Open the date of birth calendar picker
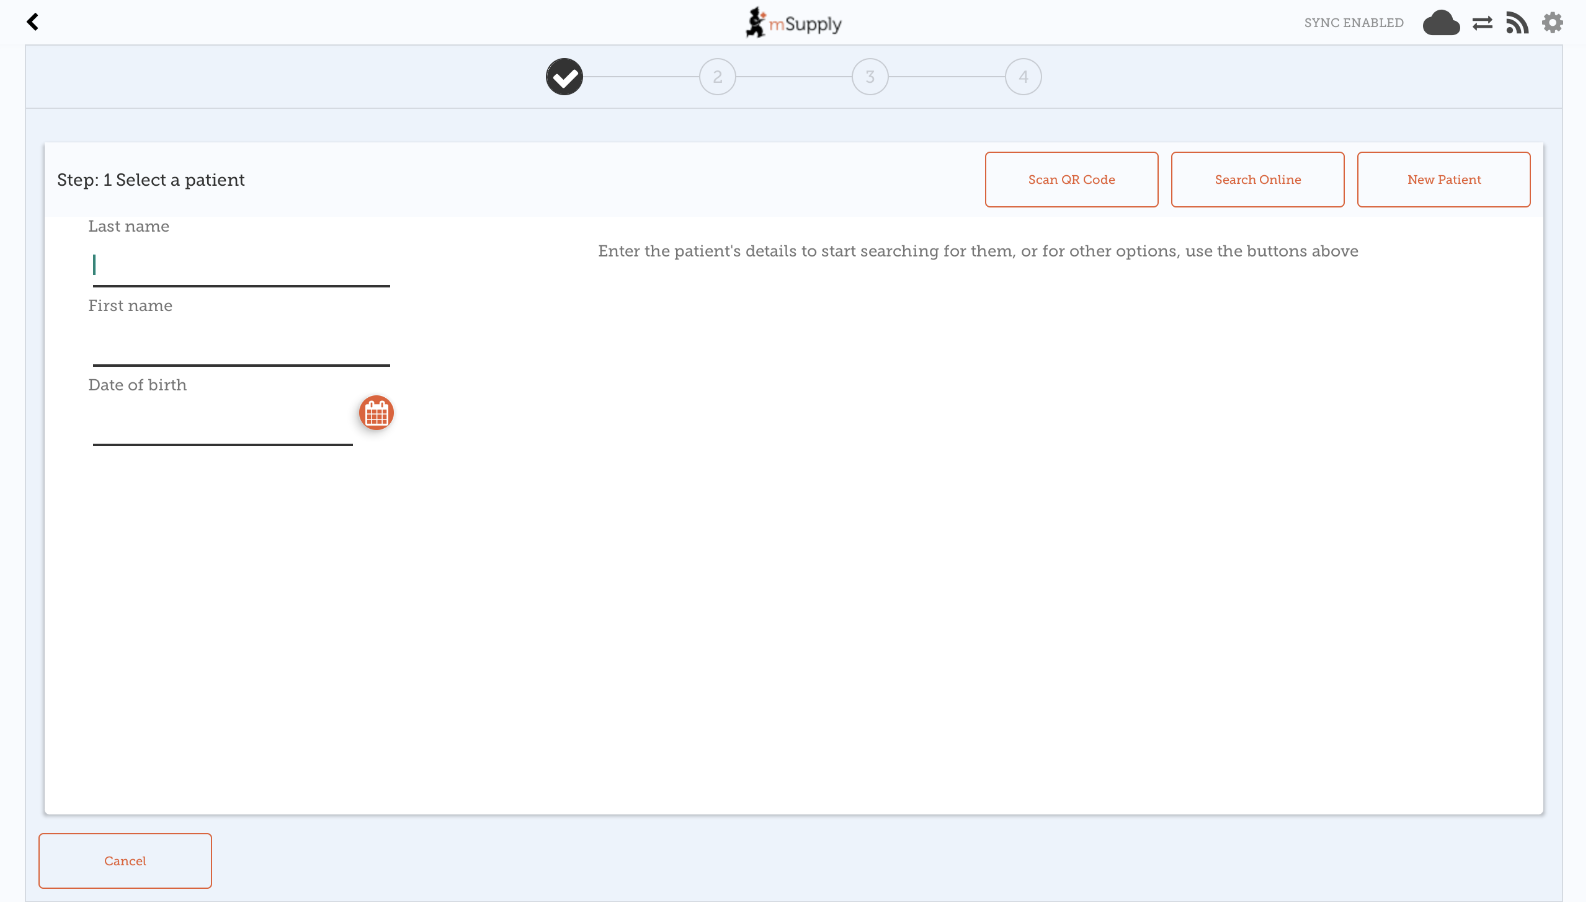The width and height of the screenshot is (1586, 902). point(376,413)
